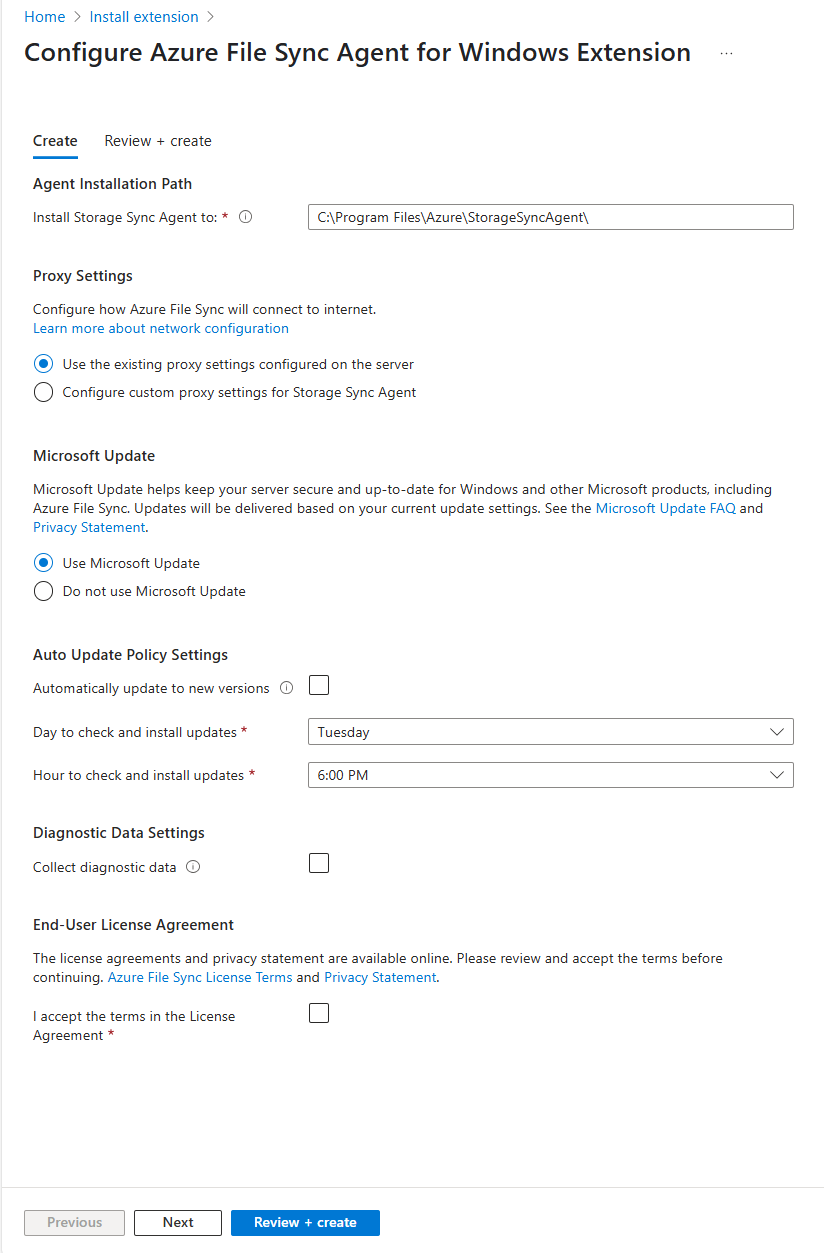The image size is (824, 1253).
Task: Click the agent installation path input field
Action: click(550, 216)
